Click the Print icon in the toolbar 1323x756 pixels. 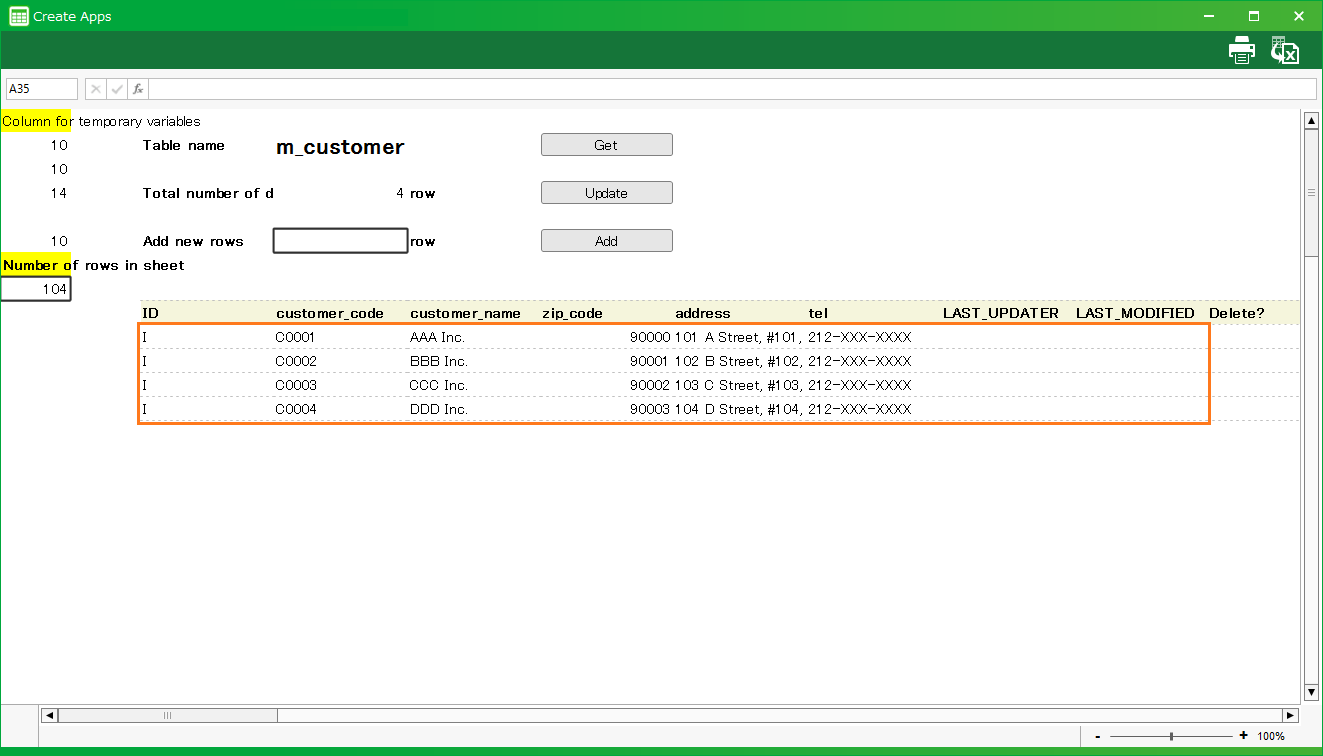coord(1241,50)
